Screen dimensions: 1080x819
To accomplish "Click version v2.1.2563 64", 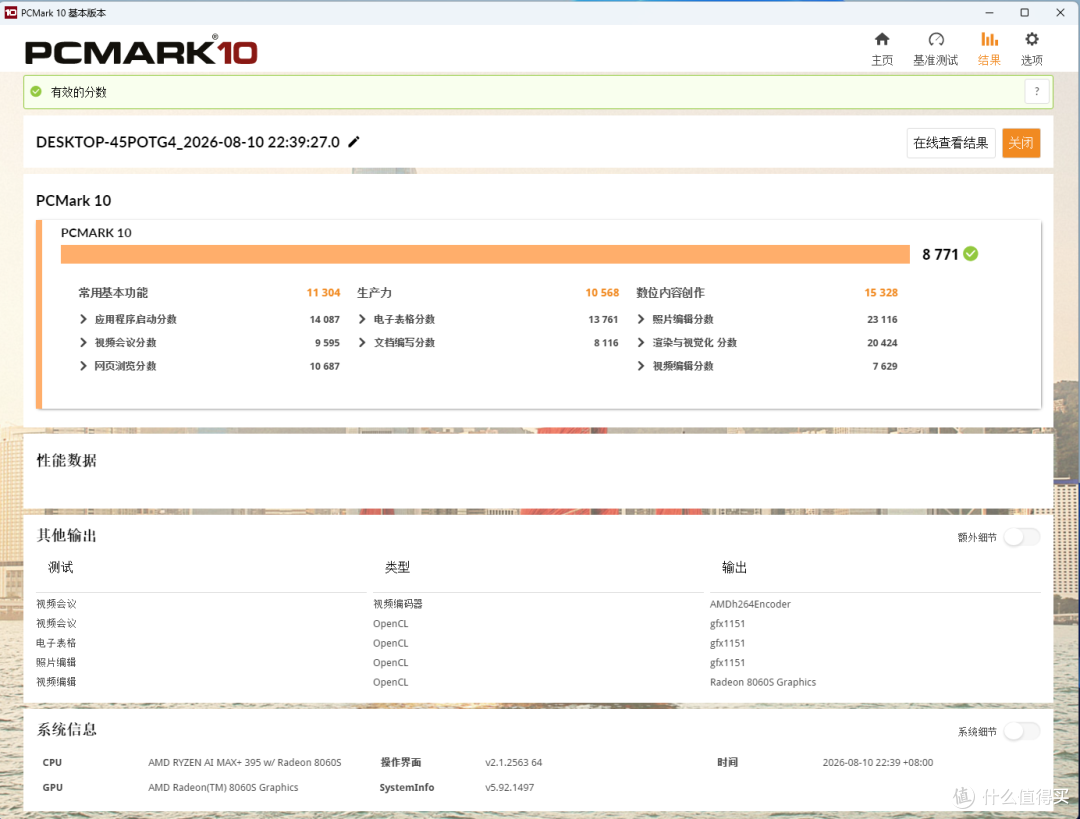I will [x=513, y=763].
